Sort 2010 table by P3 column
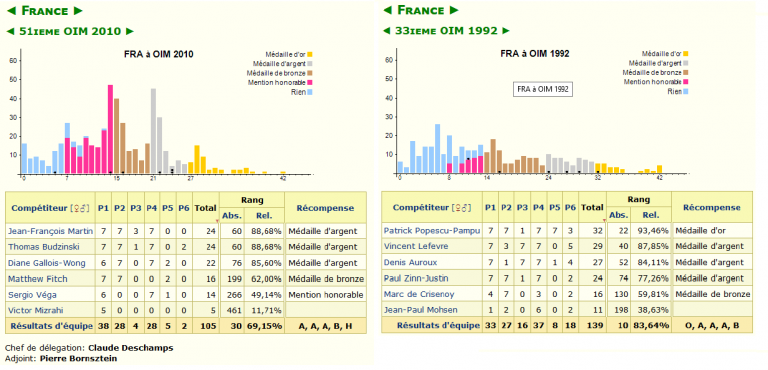Screen dimensions: 768x370 click(x=136, y=208)
